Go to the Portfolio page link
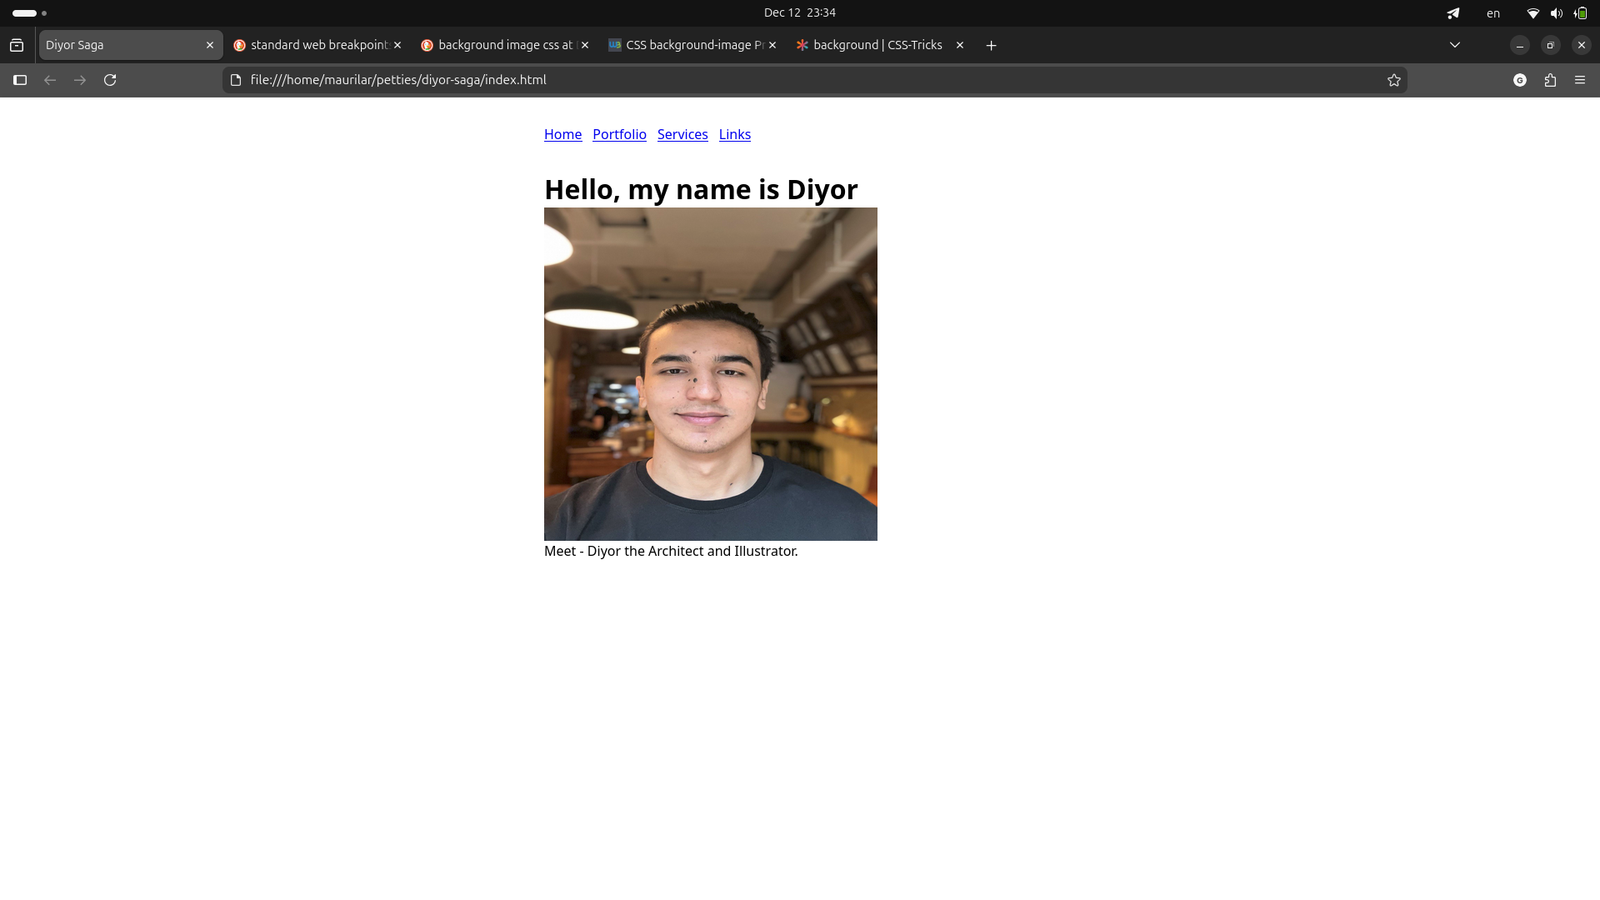The height and width of the screenshot is (900, 1600). point(619,134)
